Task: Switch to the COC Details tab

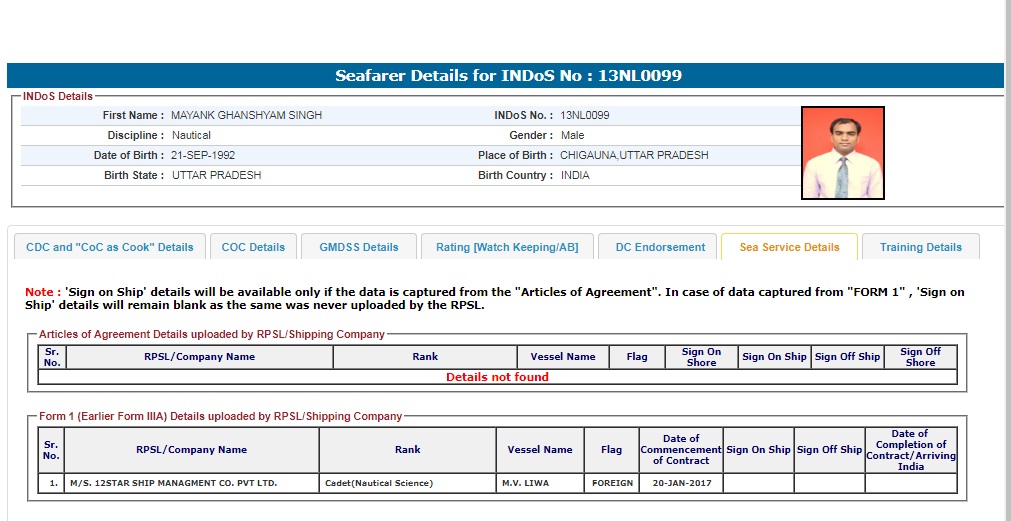Action: 253,247
